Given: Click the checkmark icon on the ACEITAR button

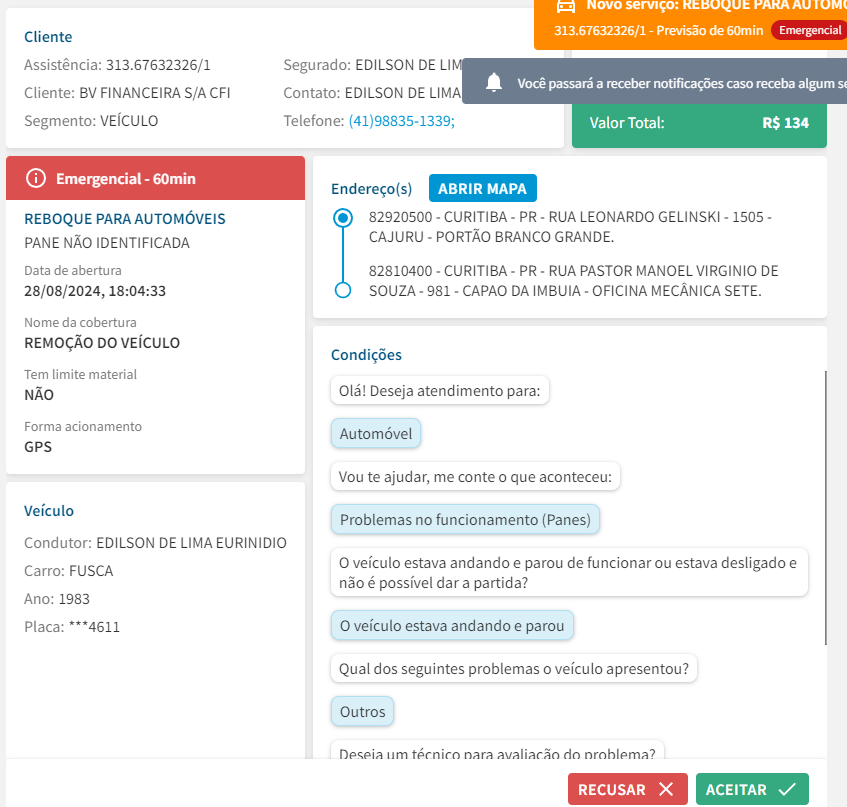Looking at the screenshot, I should (x=787, y=789).
